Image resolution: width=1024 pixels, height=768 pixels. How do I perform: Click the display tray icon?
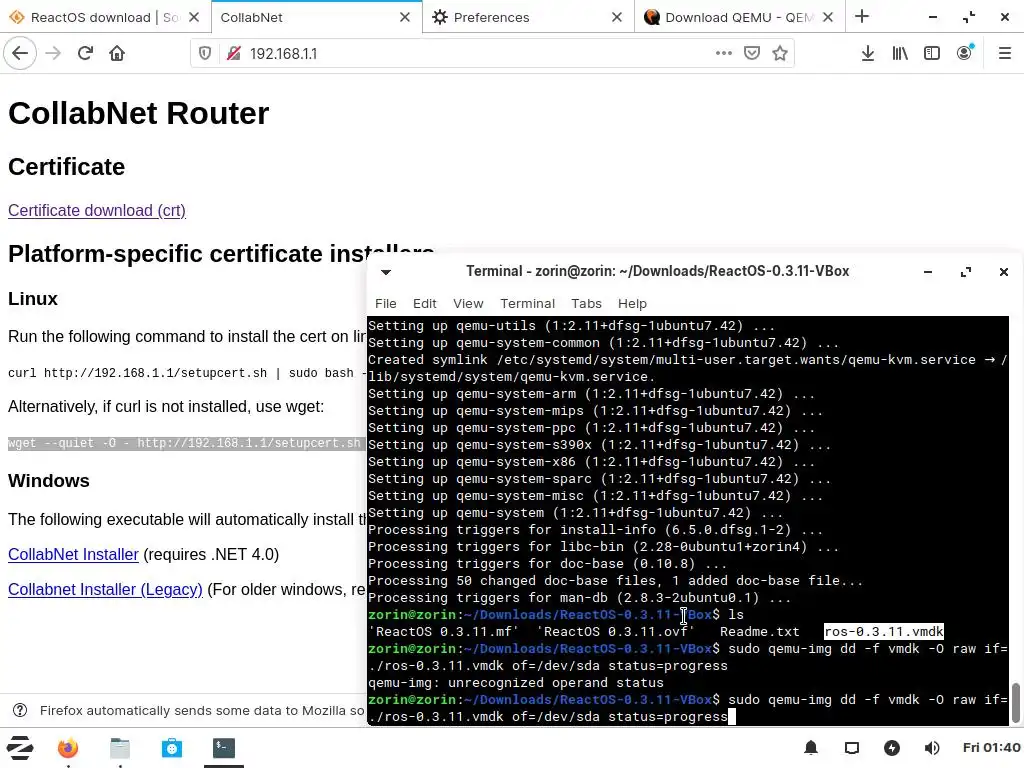point(852,748)
